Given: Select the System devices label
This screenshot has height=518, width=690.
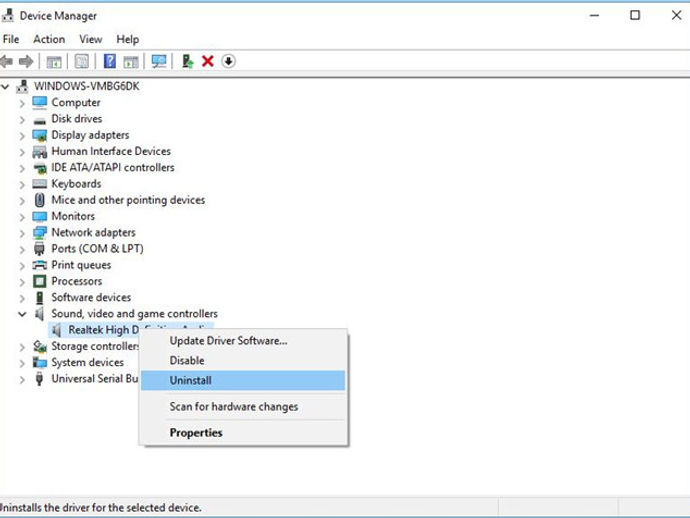Looking at the screenshot, I should tap(88, 363).
